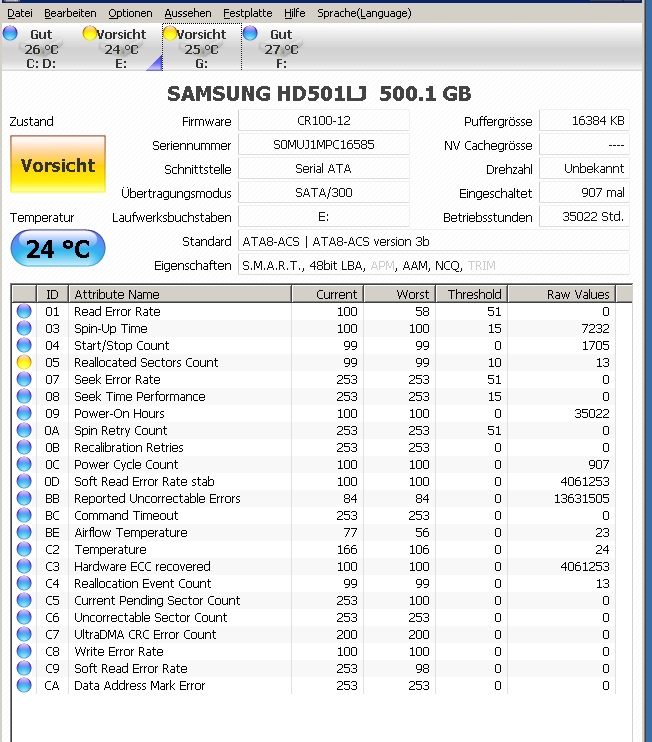Click the Spin-Up Time raw value 7232
652x742 pixels.
click(x=595, y=328)
